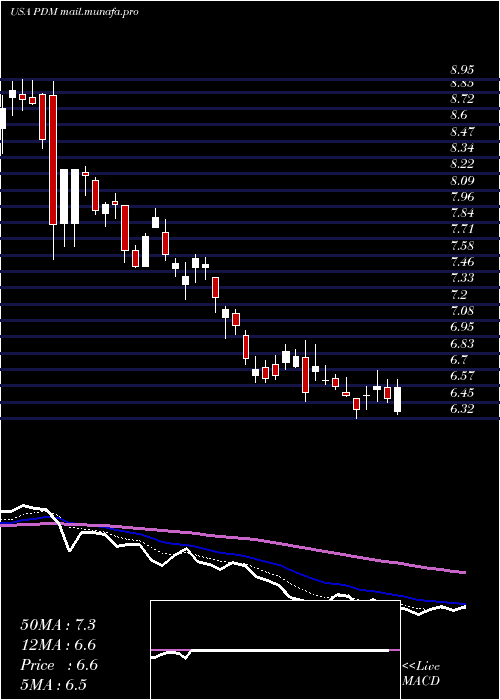Image resolution: width=500 pixels, height=700 pixels.
Task: Click the 7.96 price axis label
Action: (462, 197)
